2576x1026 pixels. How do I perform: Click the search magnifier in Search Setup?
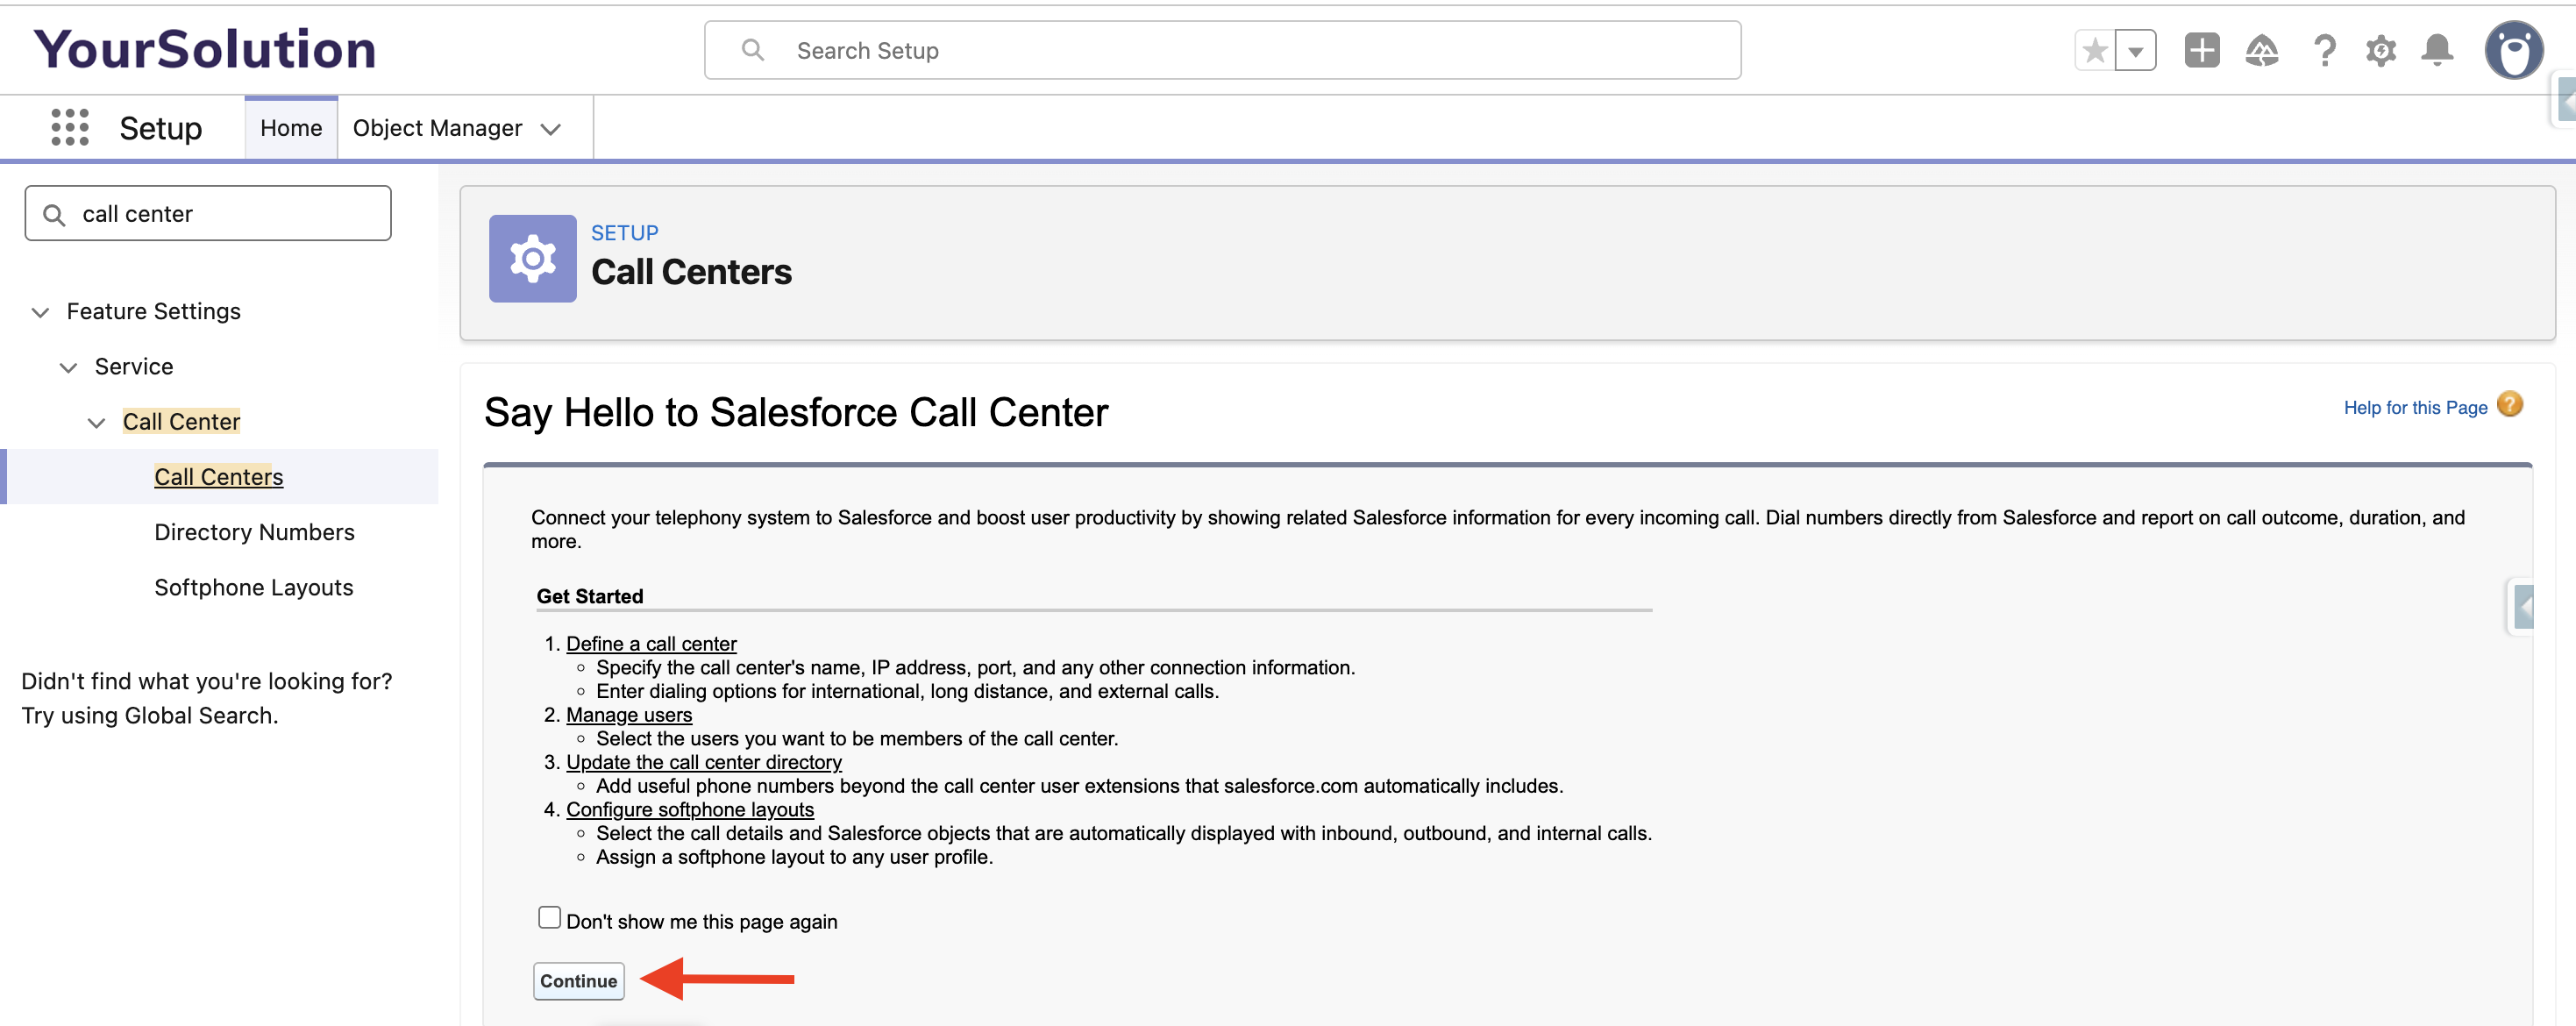click(753, 50)
